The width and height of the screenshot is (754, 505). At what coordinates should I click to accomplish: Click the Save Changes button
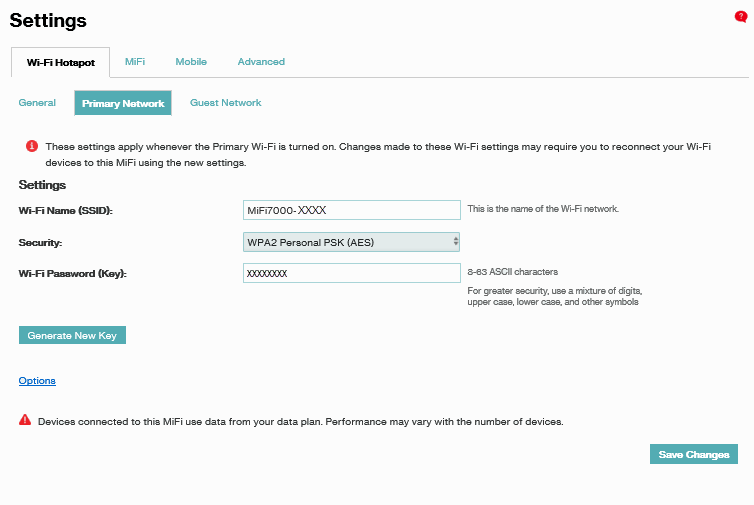[x=693, y=455]
